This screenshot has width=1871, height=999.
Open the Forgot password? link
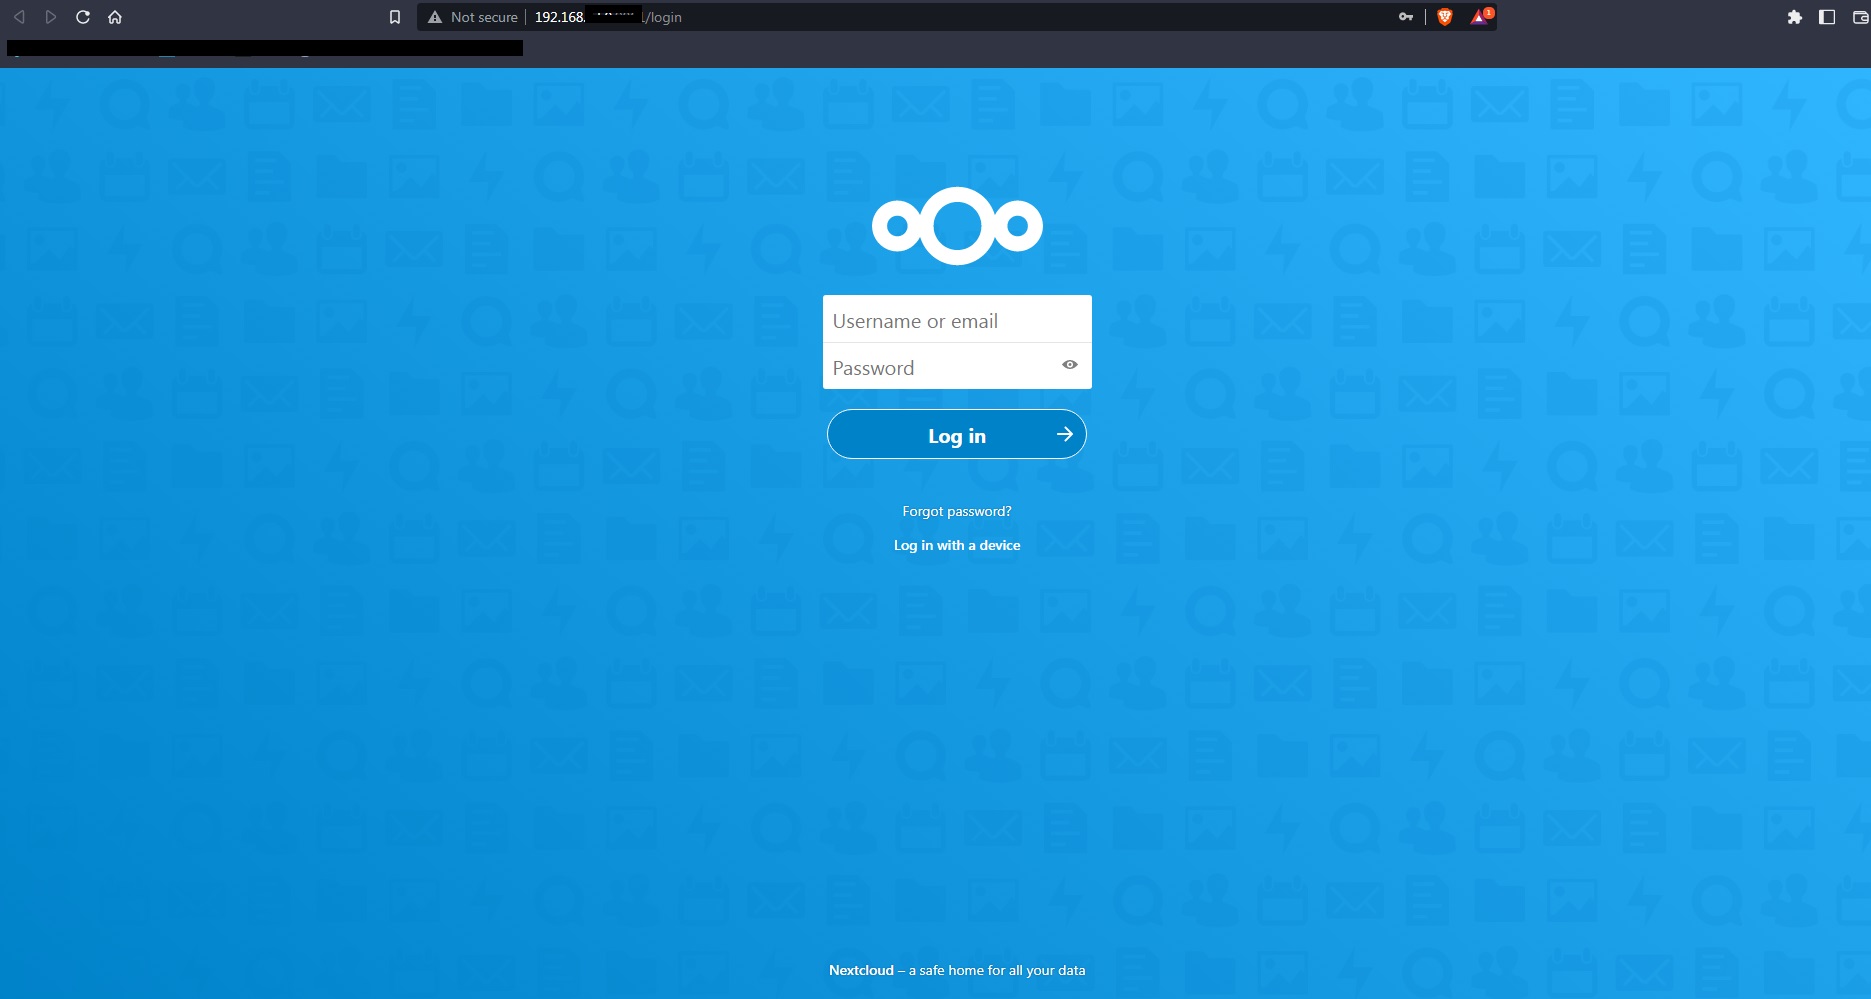957,511
